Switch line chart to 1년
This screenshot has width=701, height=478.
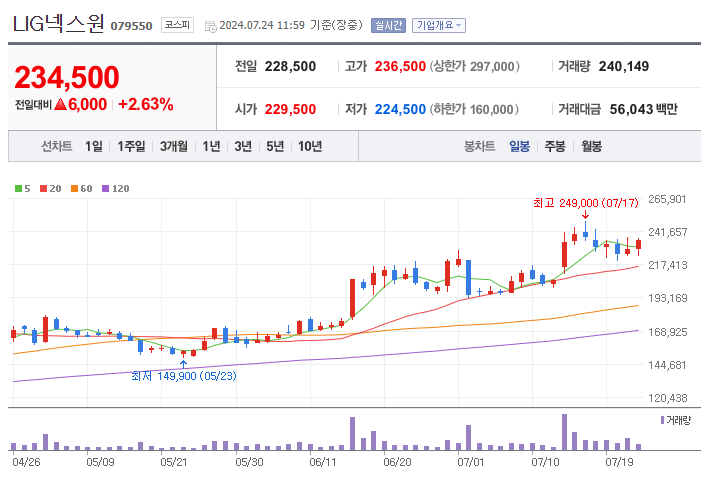coord(211,146)
